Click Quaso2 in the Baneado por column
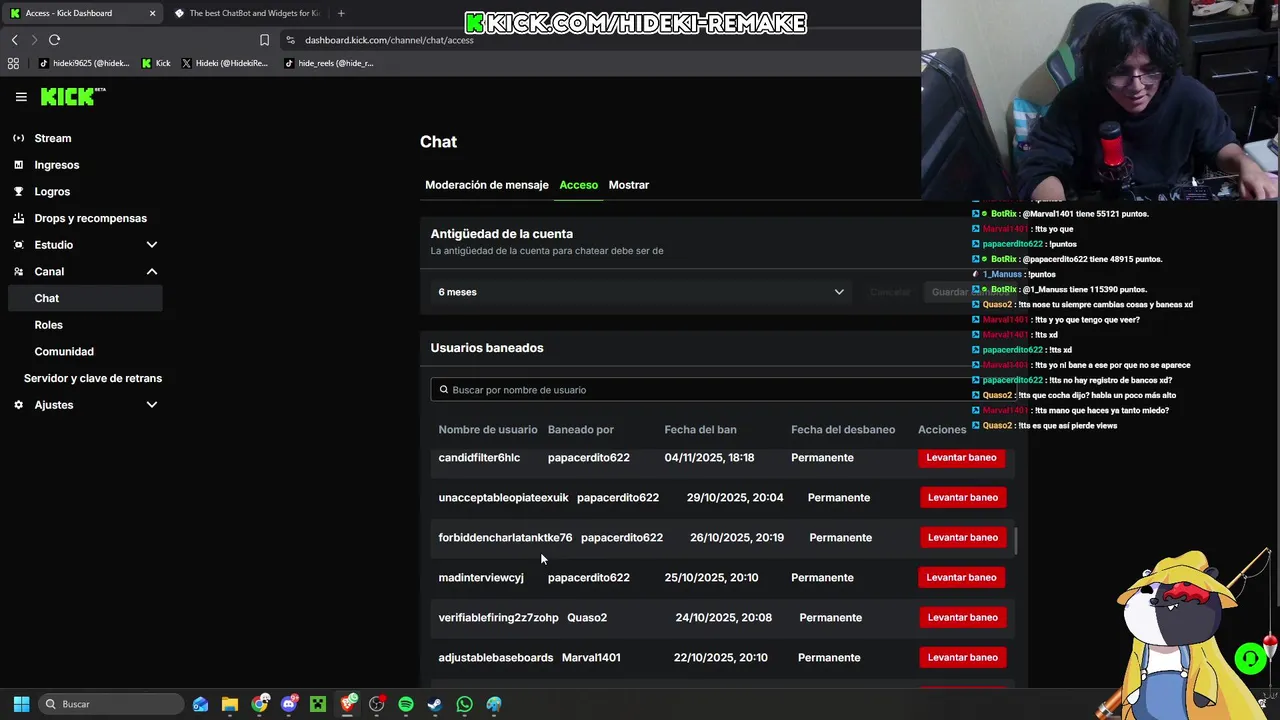 point(587,618)
